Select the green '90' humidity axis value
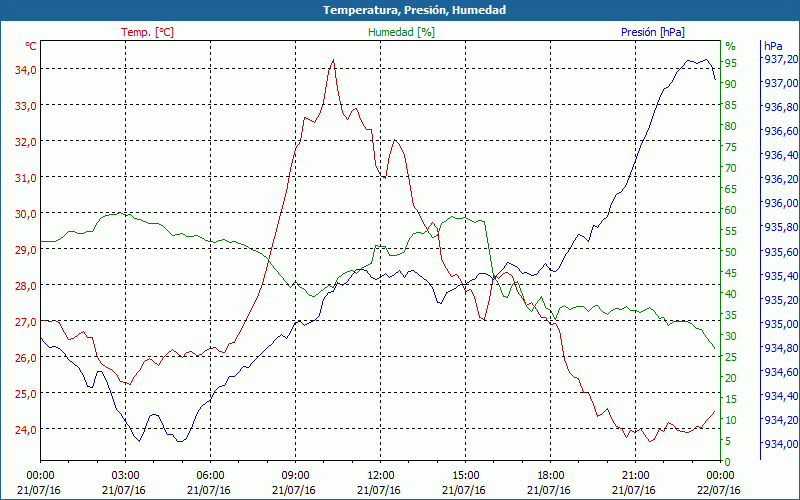800x500 pixels. [731, 84]
